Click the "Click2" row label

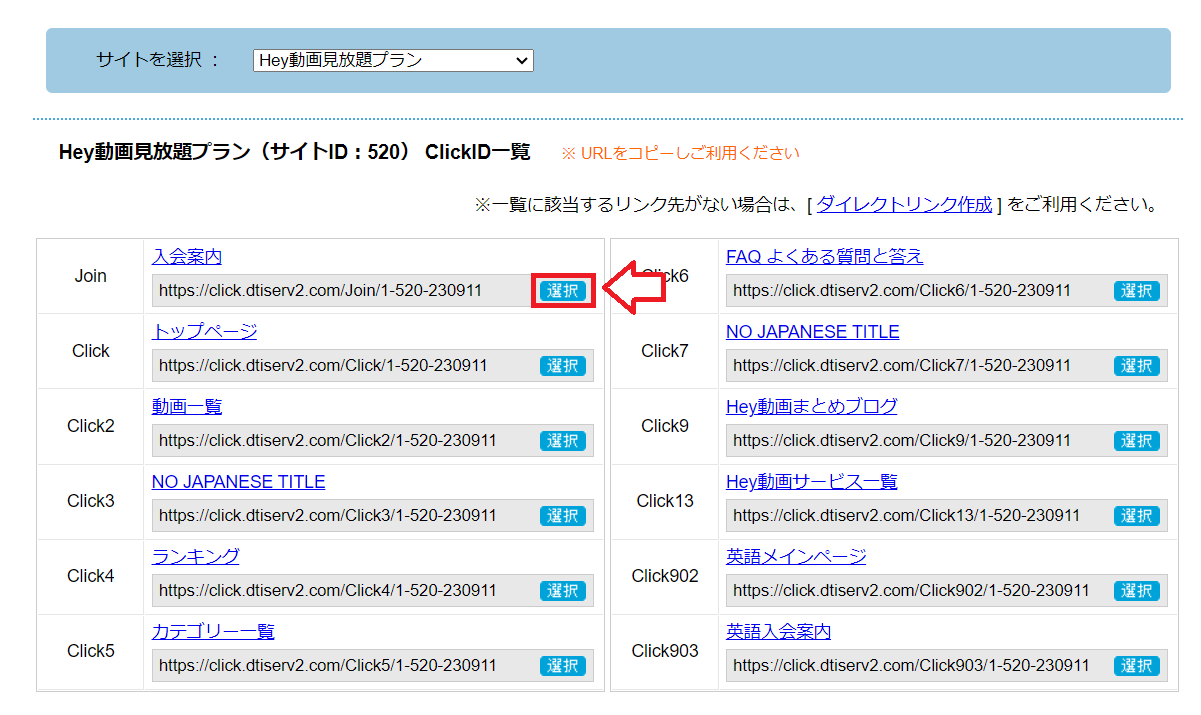click(x=91, y=426)
